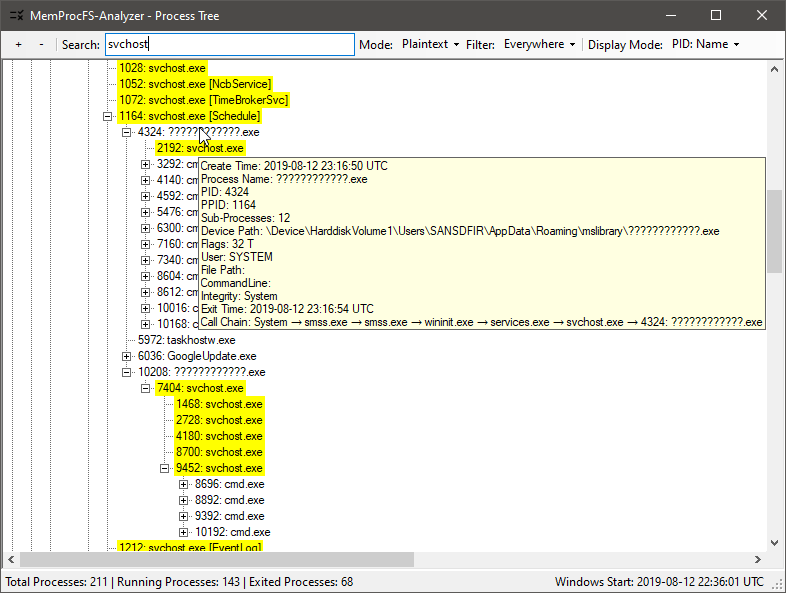The width and height of the screenshot is (786, 593).
Task: Collapse the 7404 svchost.exe node
Action: tap(146, 388)
